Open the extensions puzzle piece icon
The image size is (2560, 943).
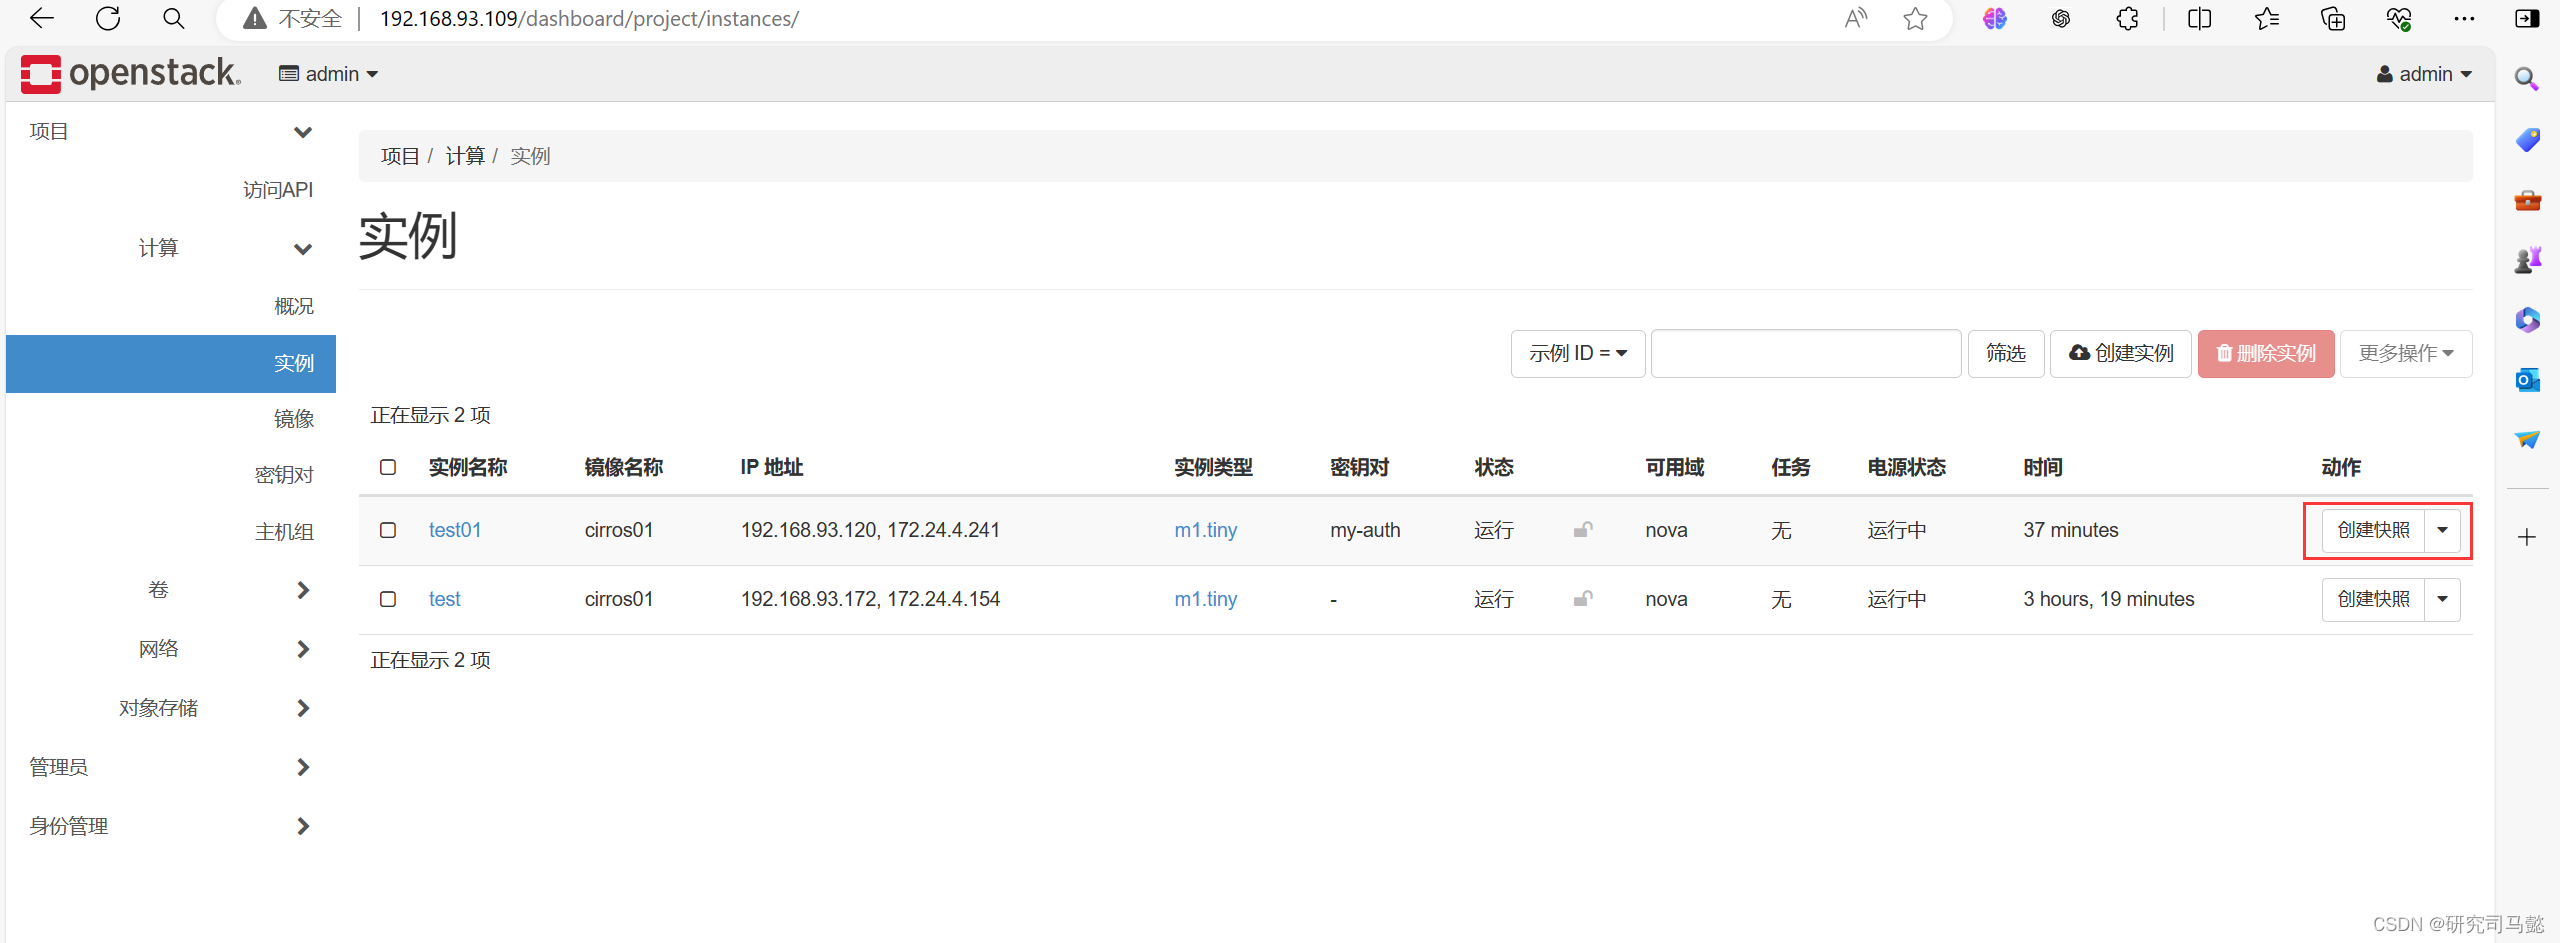tap(2127, 18)
